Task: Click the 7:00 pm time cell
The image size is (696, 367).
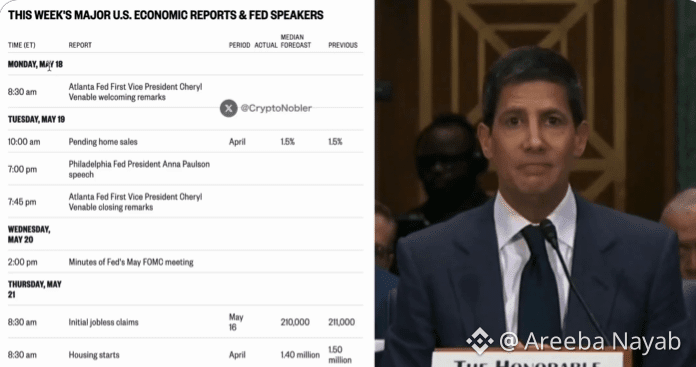Action: [x=22, y=170]
